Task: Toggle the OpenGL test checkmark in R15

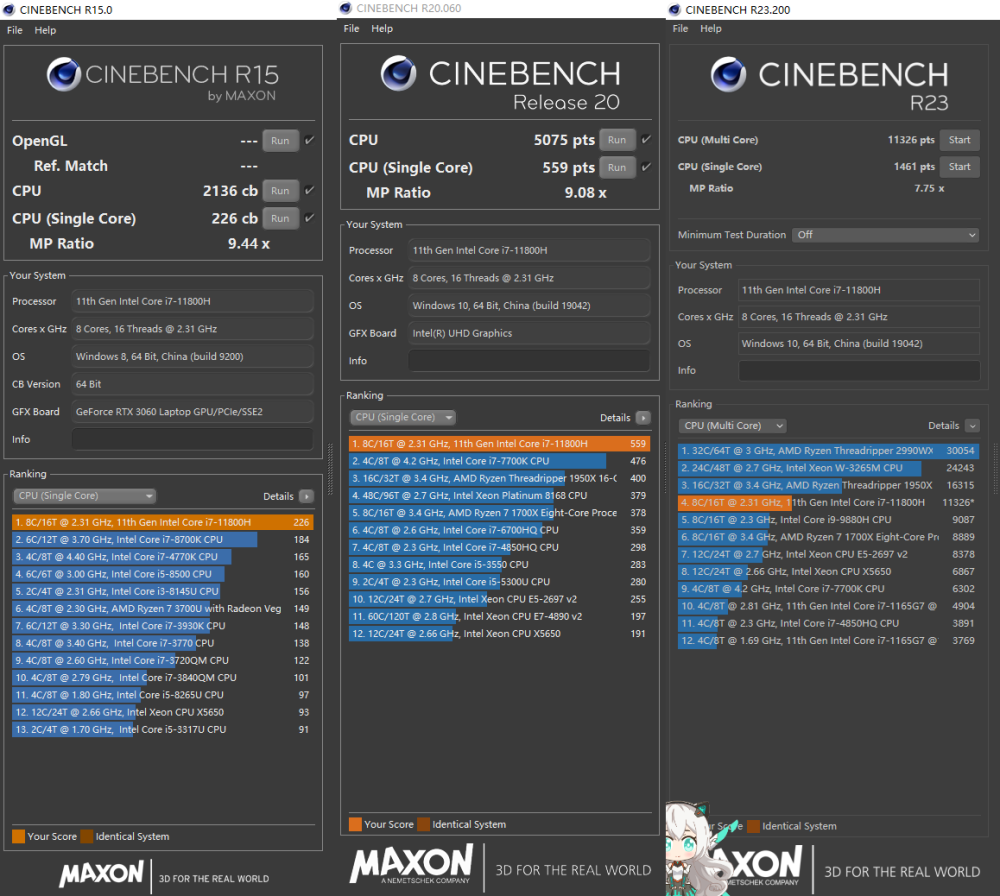Action: tap(309, 140)
